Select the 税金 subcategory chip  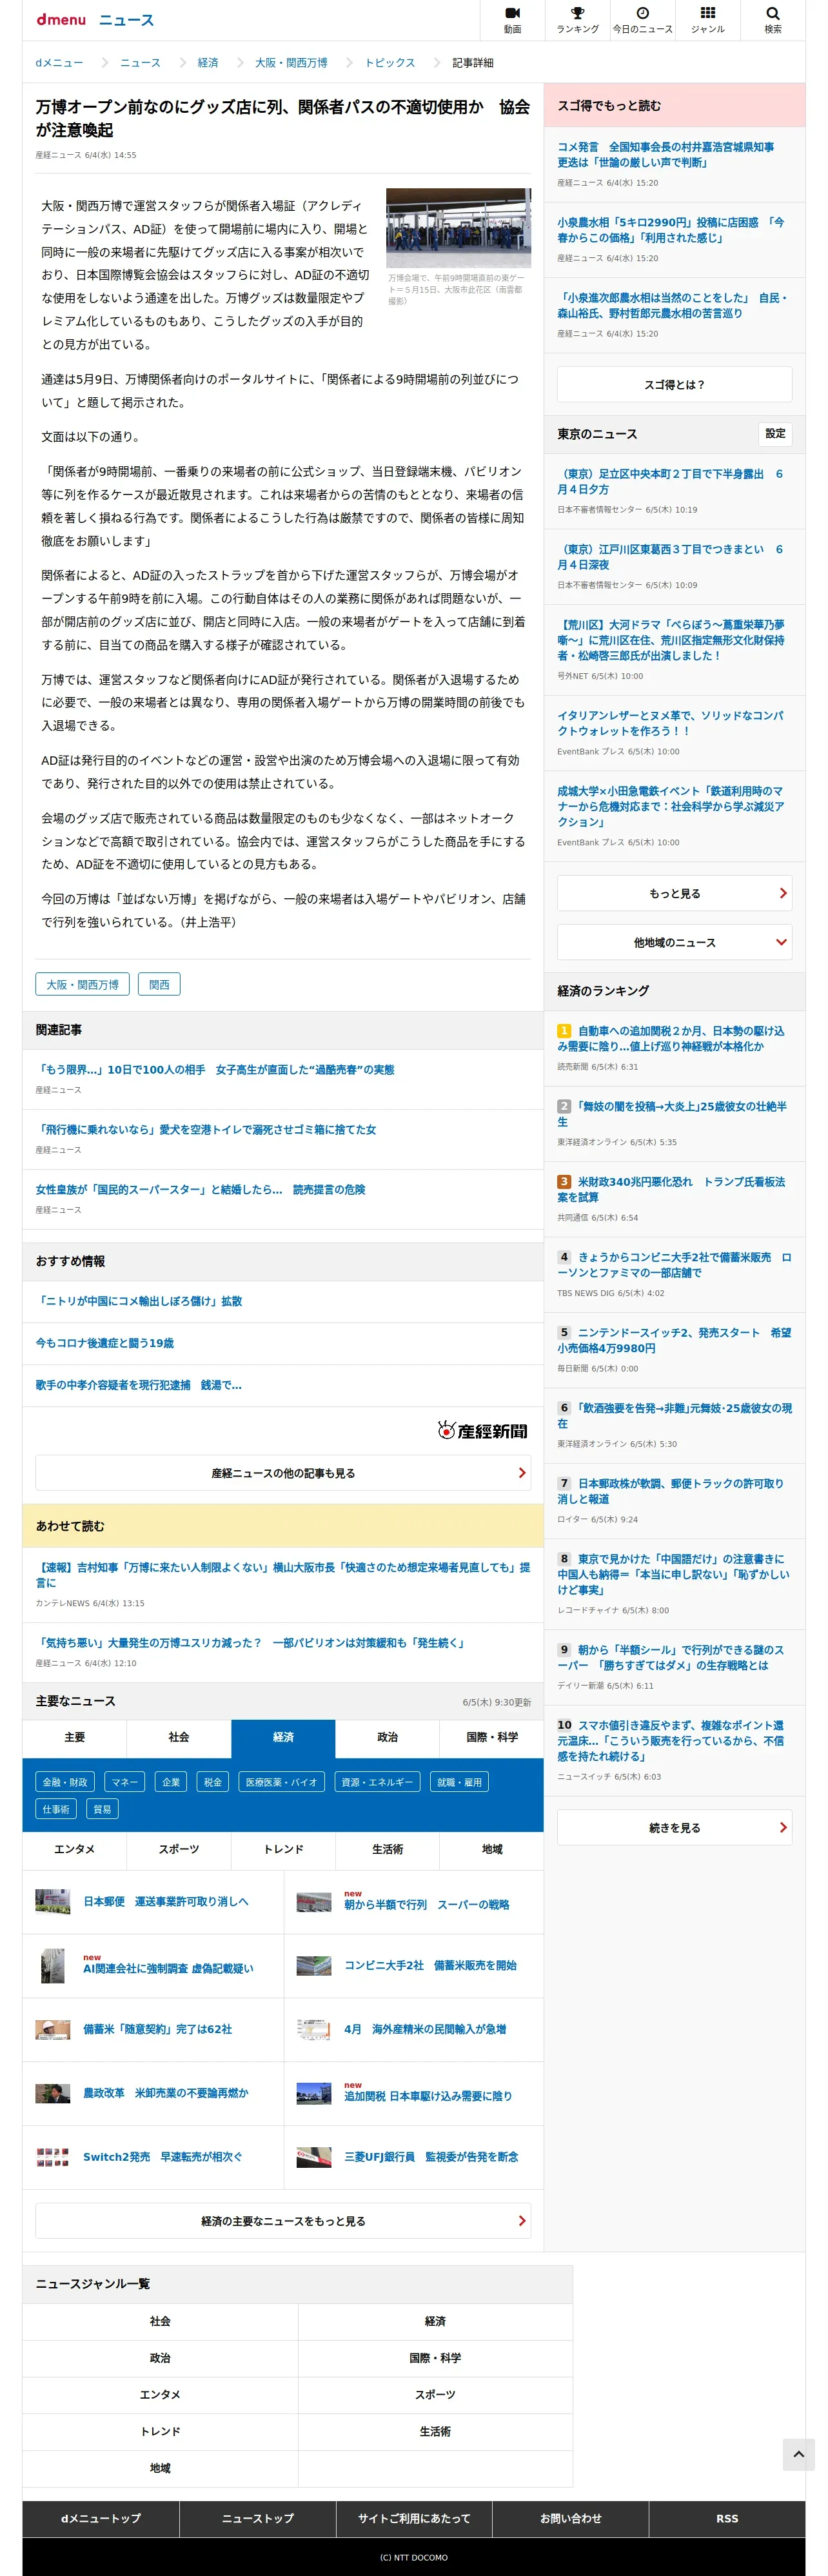coord(213,1782)
